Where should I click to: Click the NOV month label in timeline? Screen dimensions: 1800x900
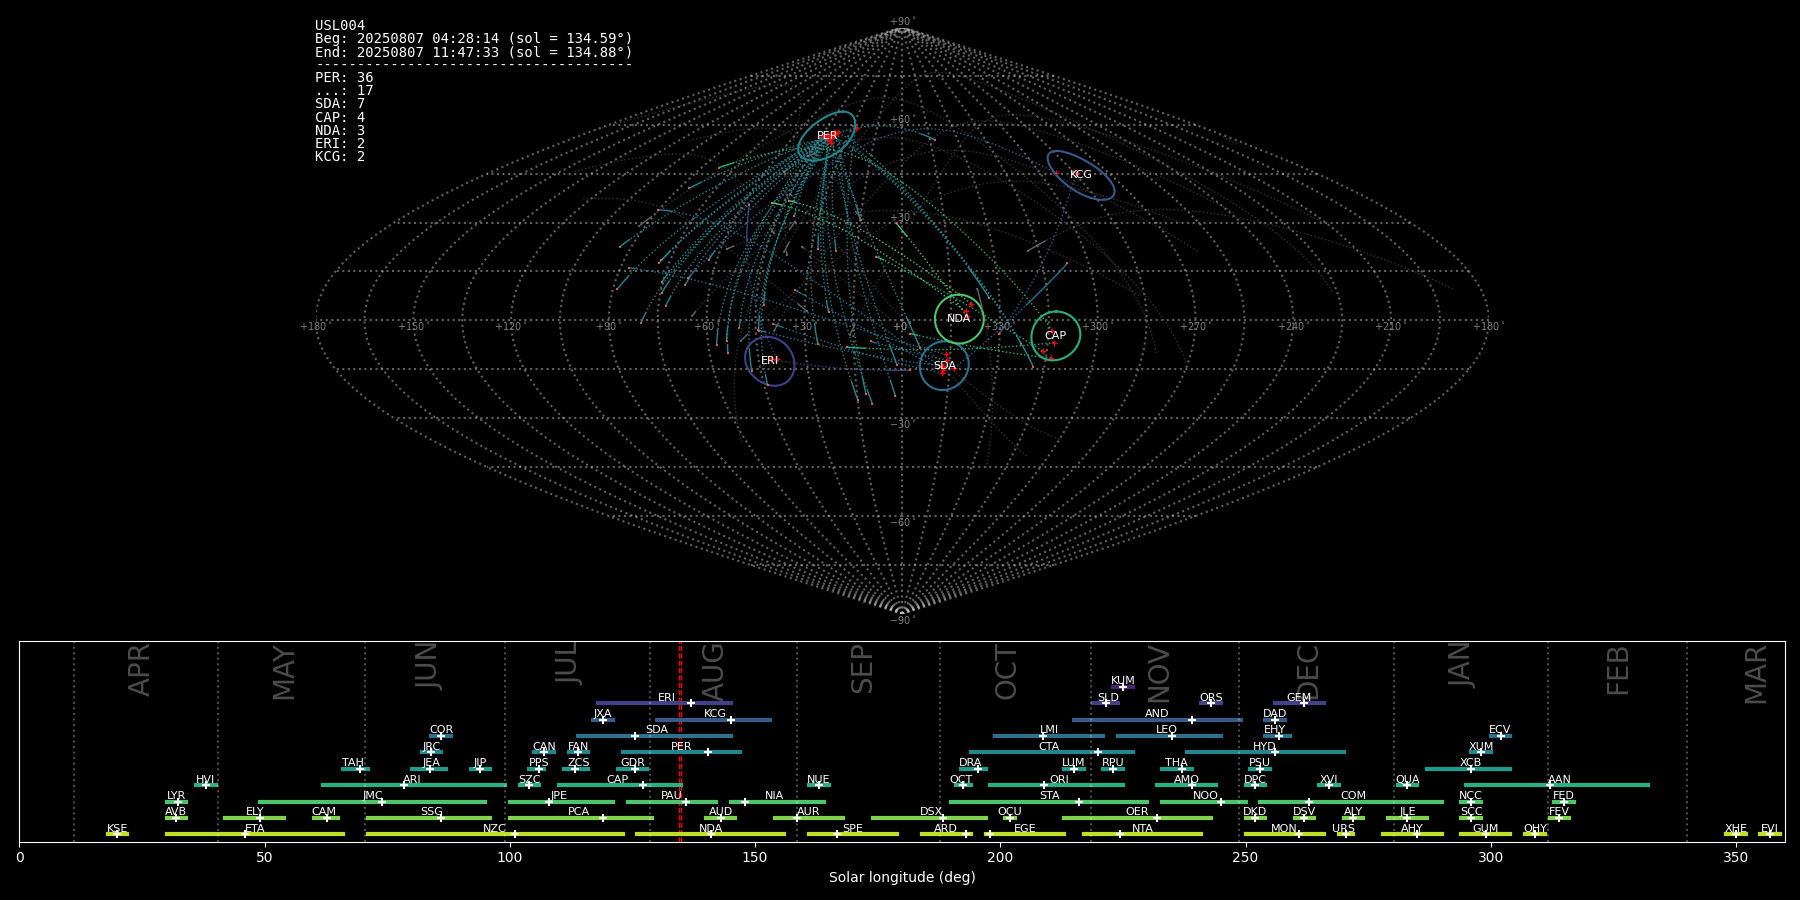point(1158,674)
